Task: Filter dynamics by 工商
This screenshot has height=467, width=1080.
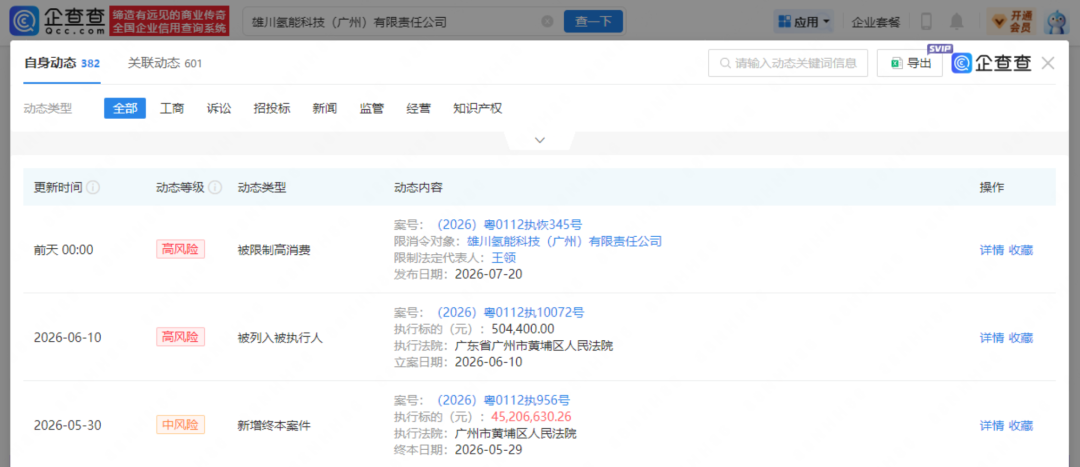Action: point(172,108)
